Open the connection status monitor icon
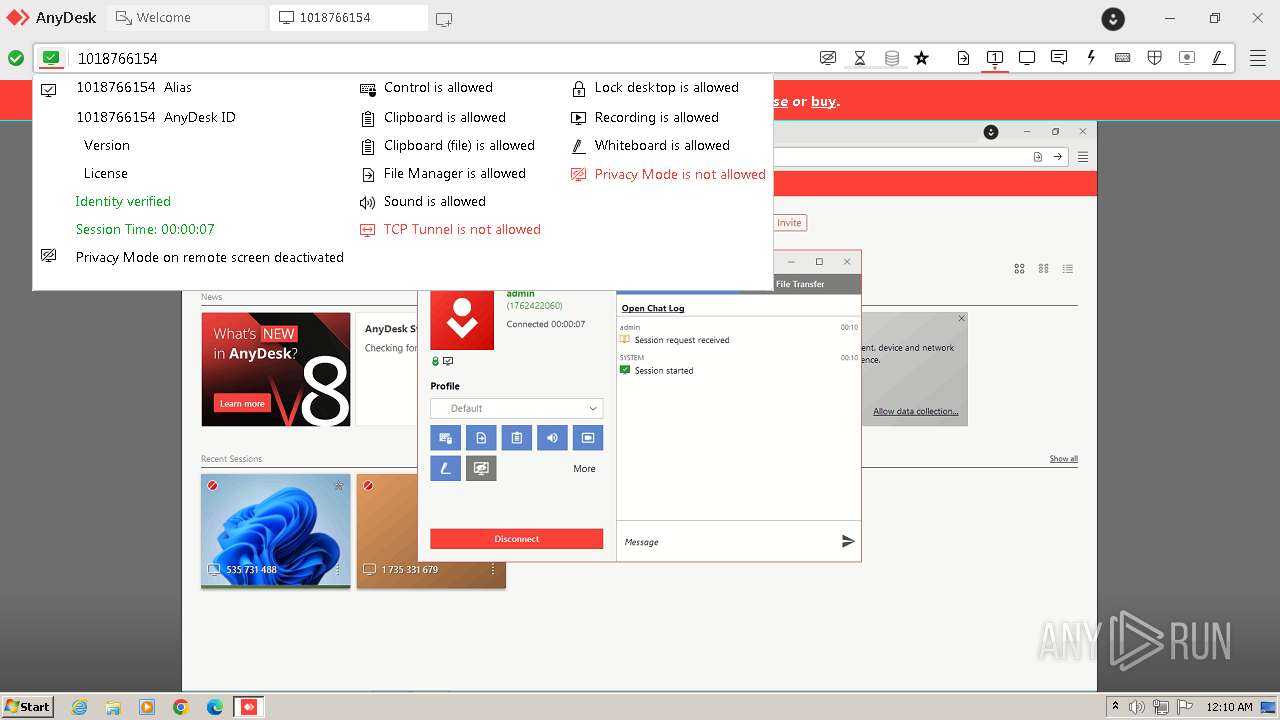Image resolution: width=1280 pixels, height=720 pixels. 52,58
